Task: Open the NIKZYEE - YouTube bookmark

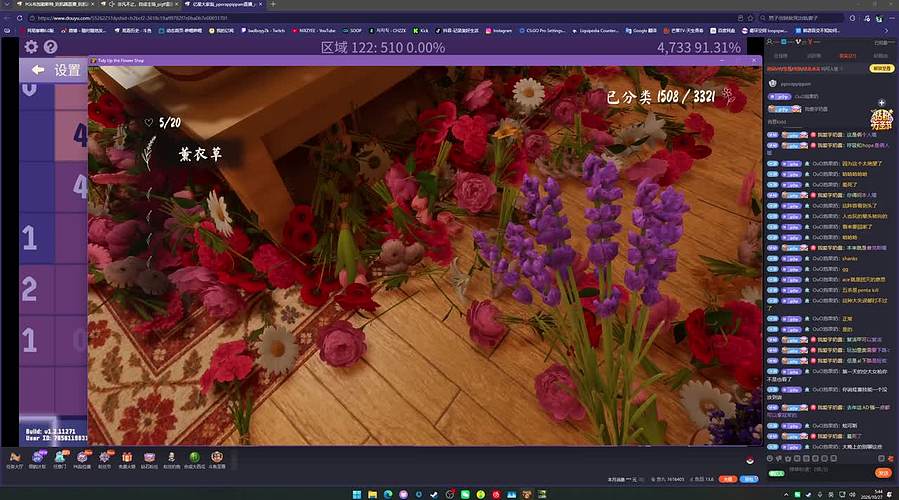Action: point(314,30)
